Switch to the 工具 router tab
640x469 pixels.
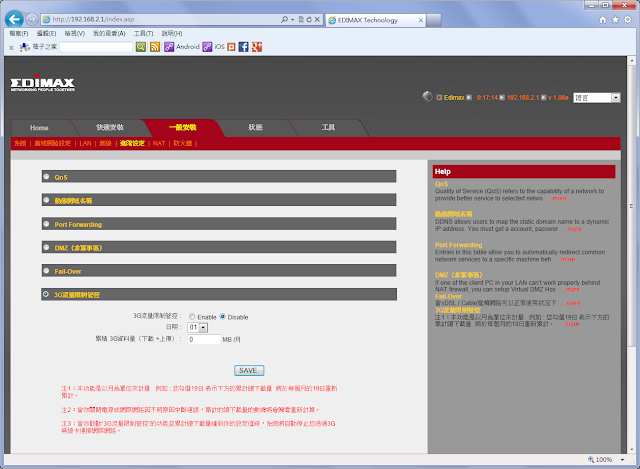point(328,128)
